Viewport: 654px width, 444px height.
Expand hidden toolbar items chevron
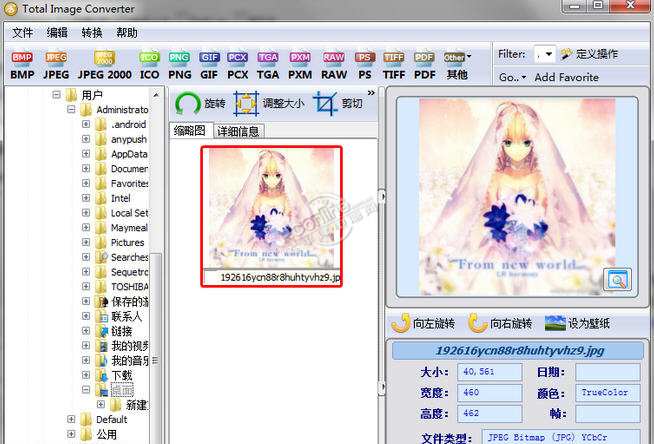pyautogui.click(x=371, y=93)
